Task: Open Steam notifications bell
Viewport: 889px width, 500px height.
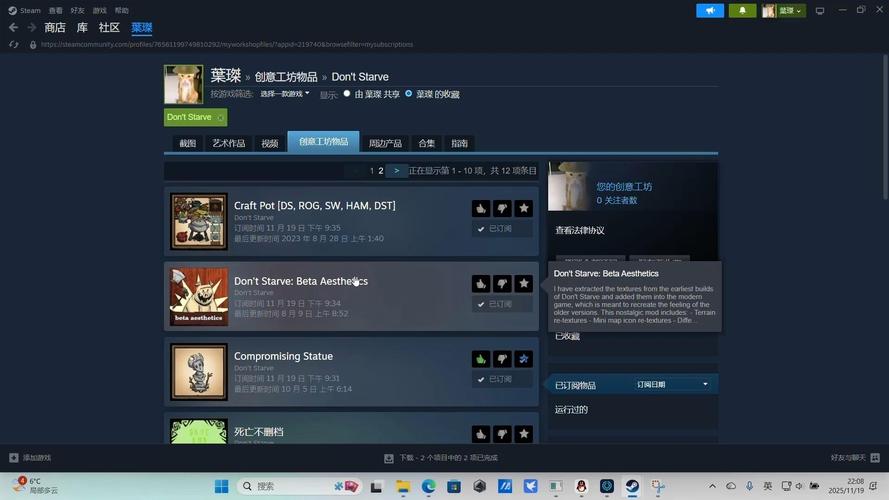Action: pyautogui.click(x=742, y=10)
